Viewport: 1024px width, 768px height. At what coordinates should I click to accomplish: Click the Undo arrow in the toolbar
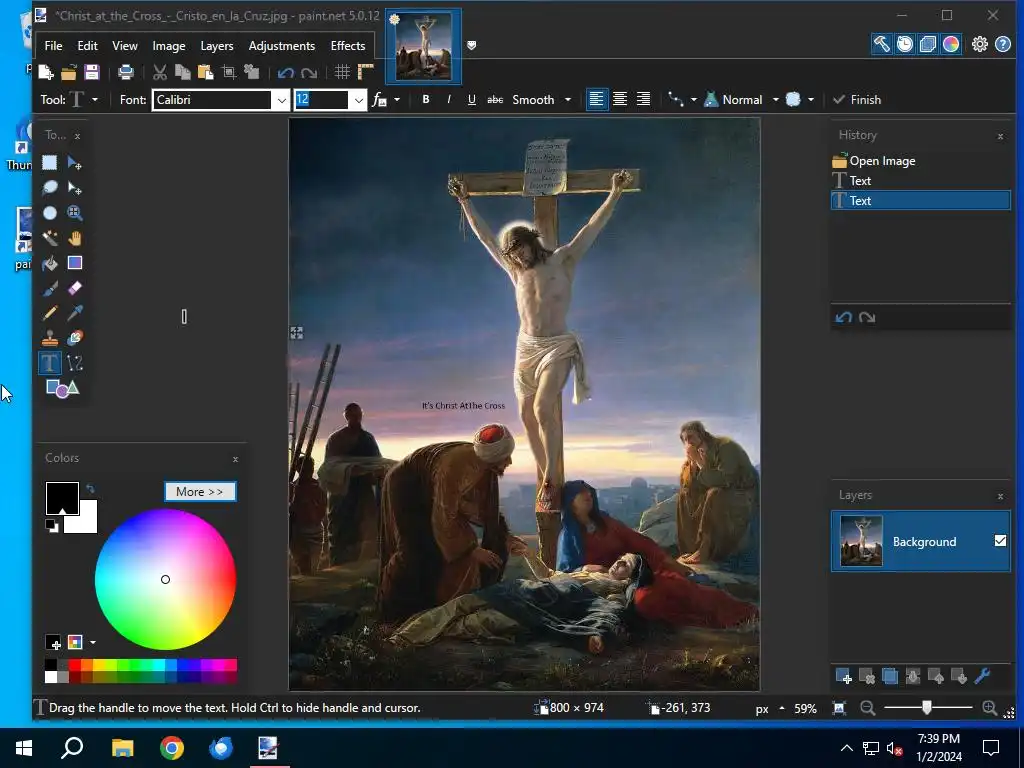(x=285, y=72)
